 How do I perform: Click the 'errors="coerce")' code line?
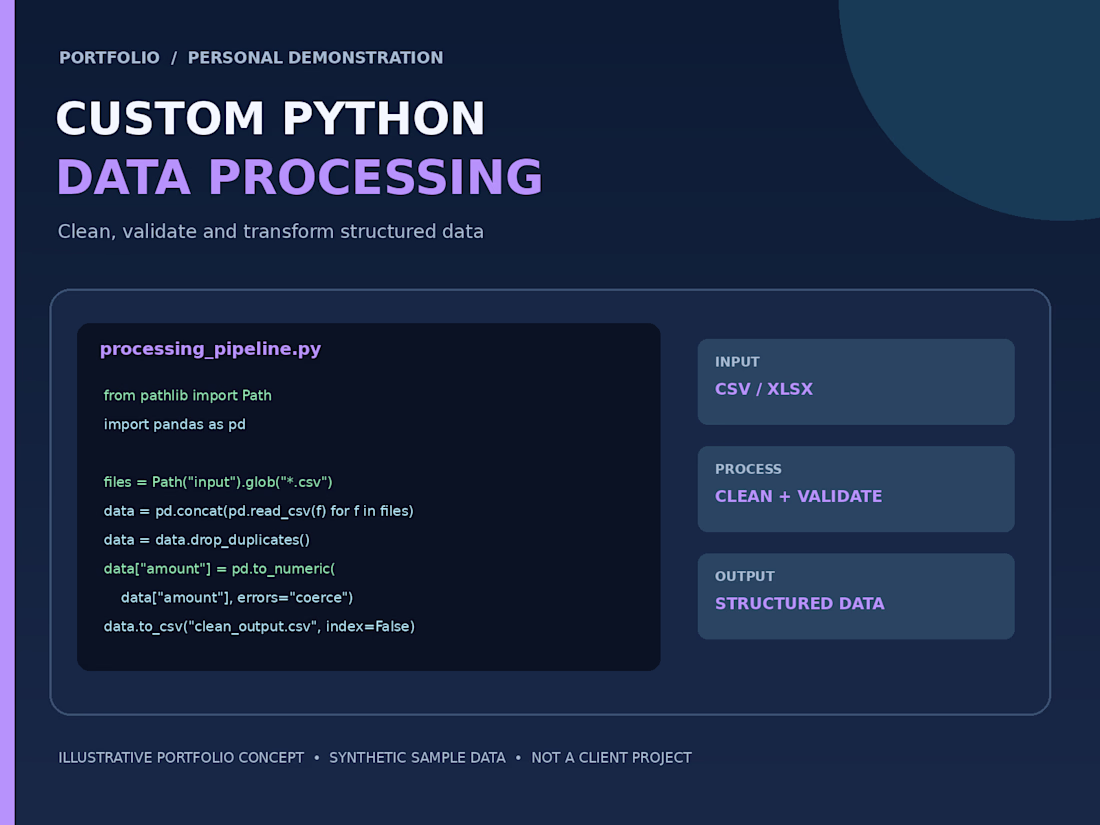click(x=237, y=597)
